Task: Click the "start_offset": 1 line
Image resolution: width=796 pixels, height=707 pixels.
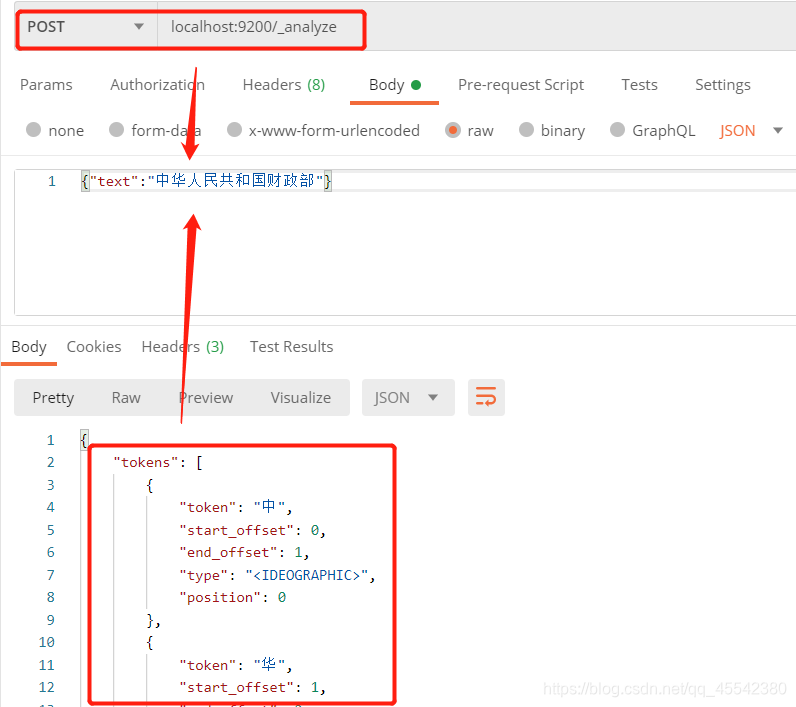Action: (x=252, y=687)
